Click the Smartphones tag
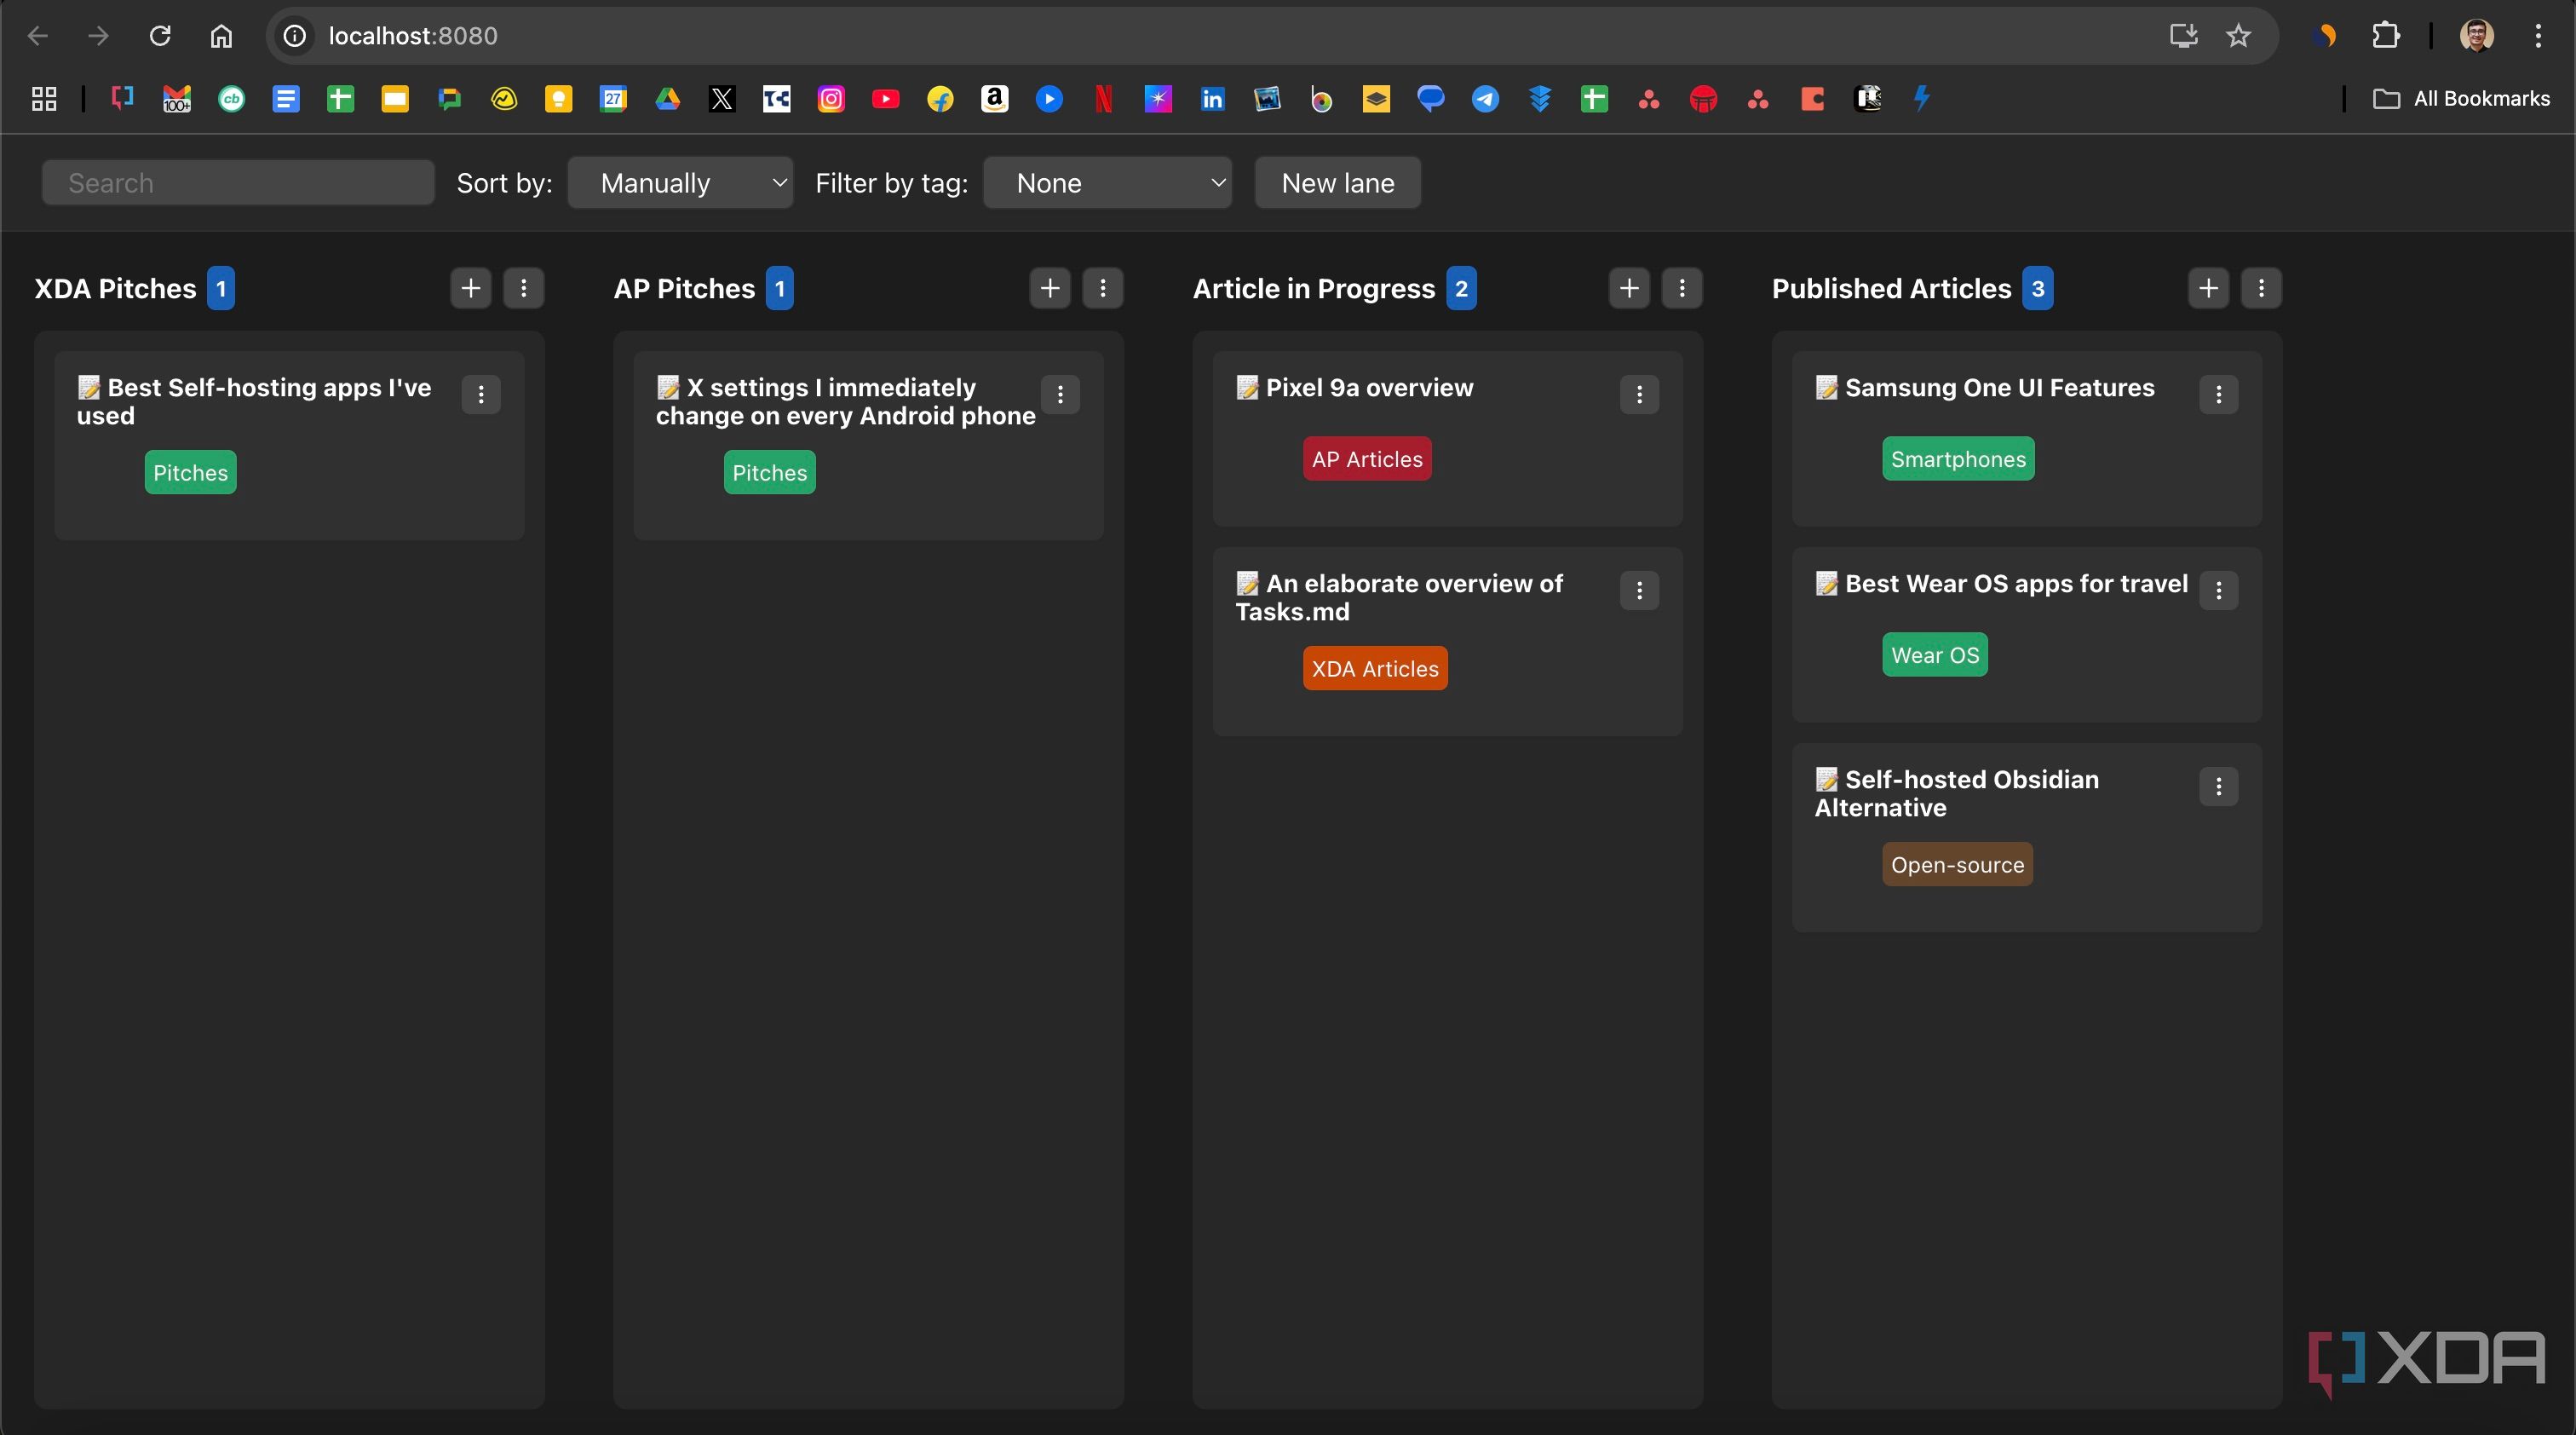Viewport: 2576px width, 1435px height. tap(1958, 458)
